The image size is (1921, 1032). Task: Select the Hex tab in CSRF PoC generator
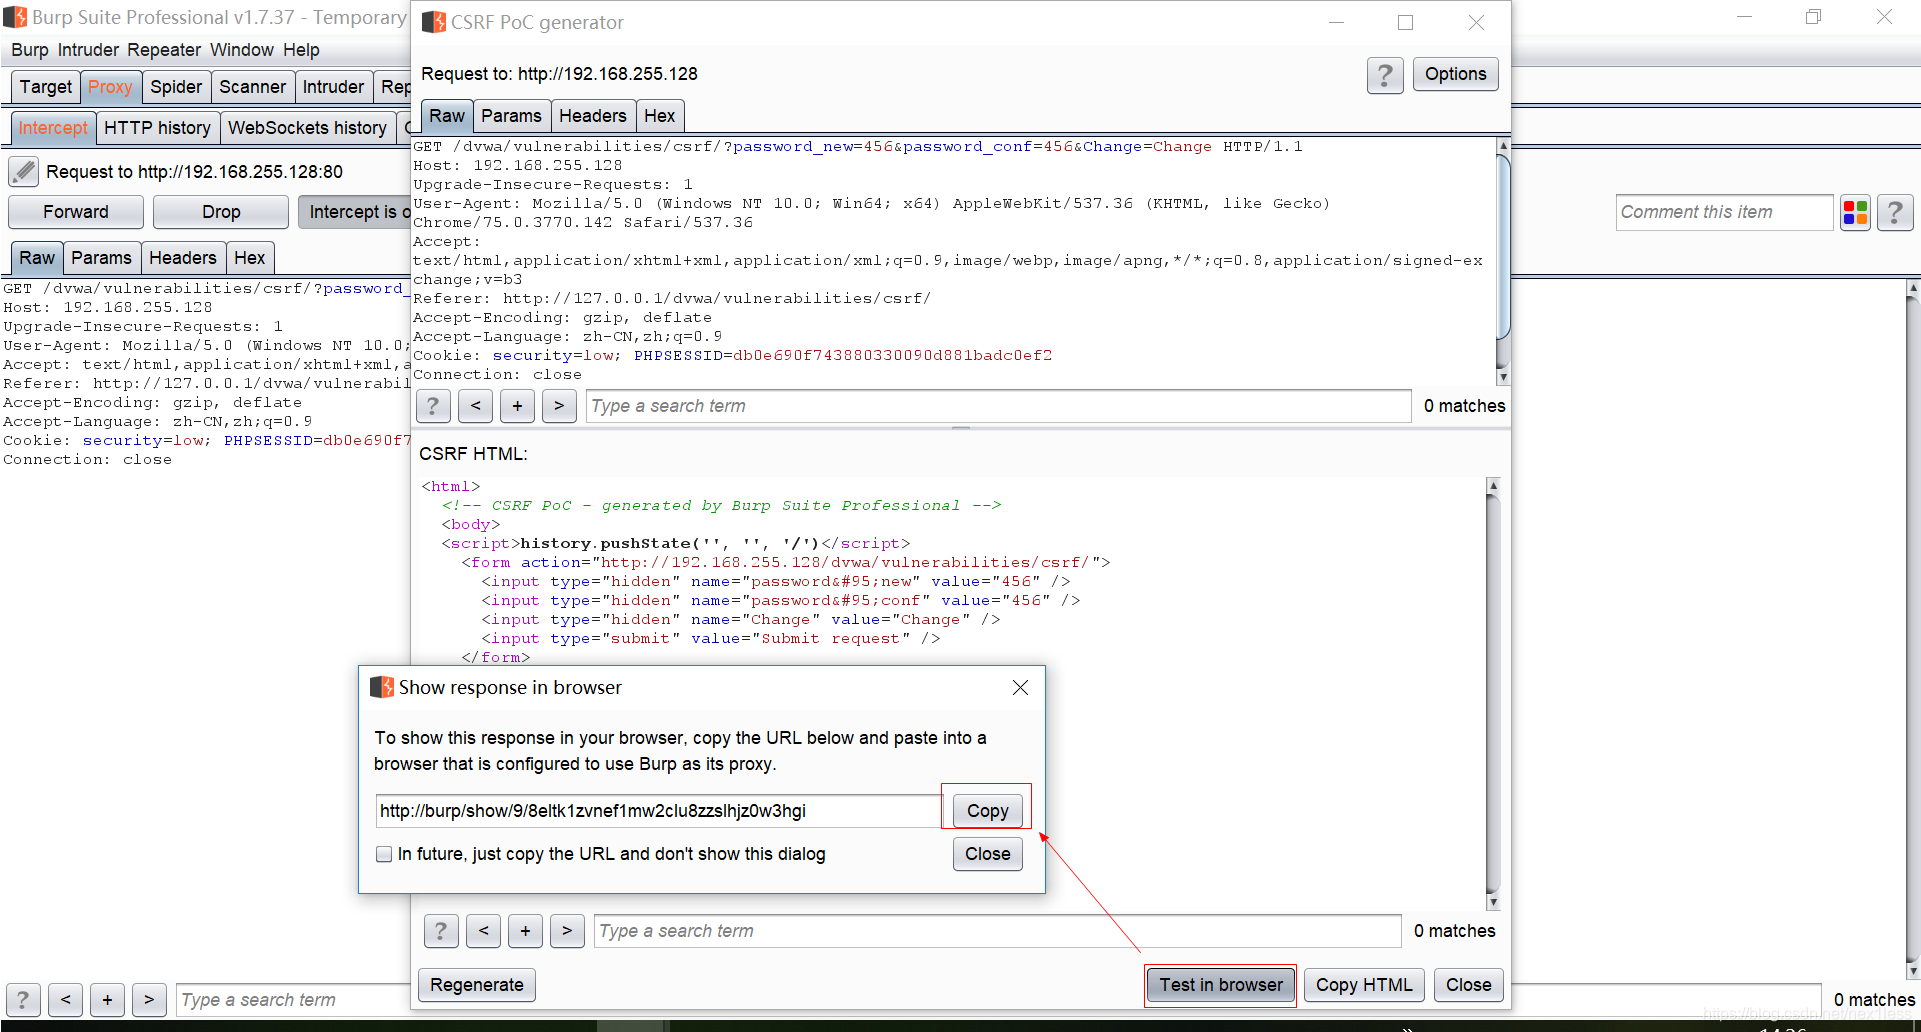point(660,116)
